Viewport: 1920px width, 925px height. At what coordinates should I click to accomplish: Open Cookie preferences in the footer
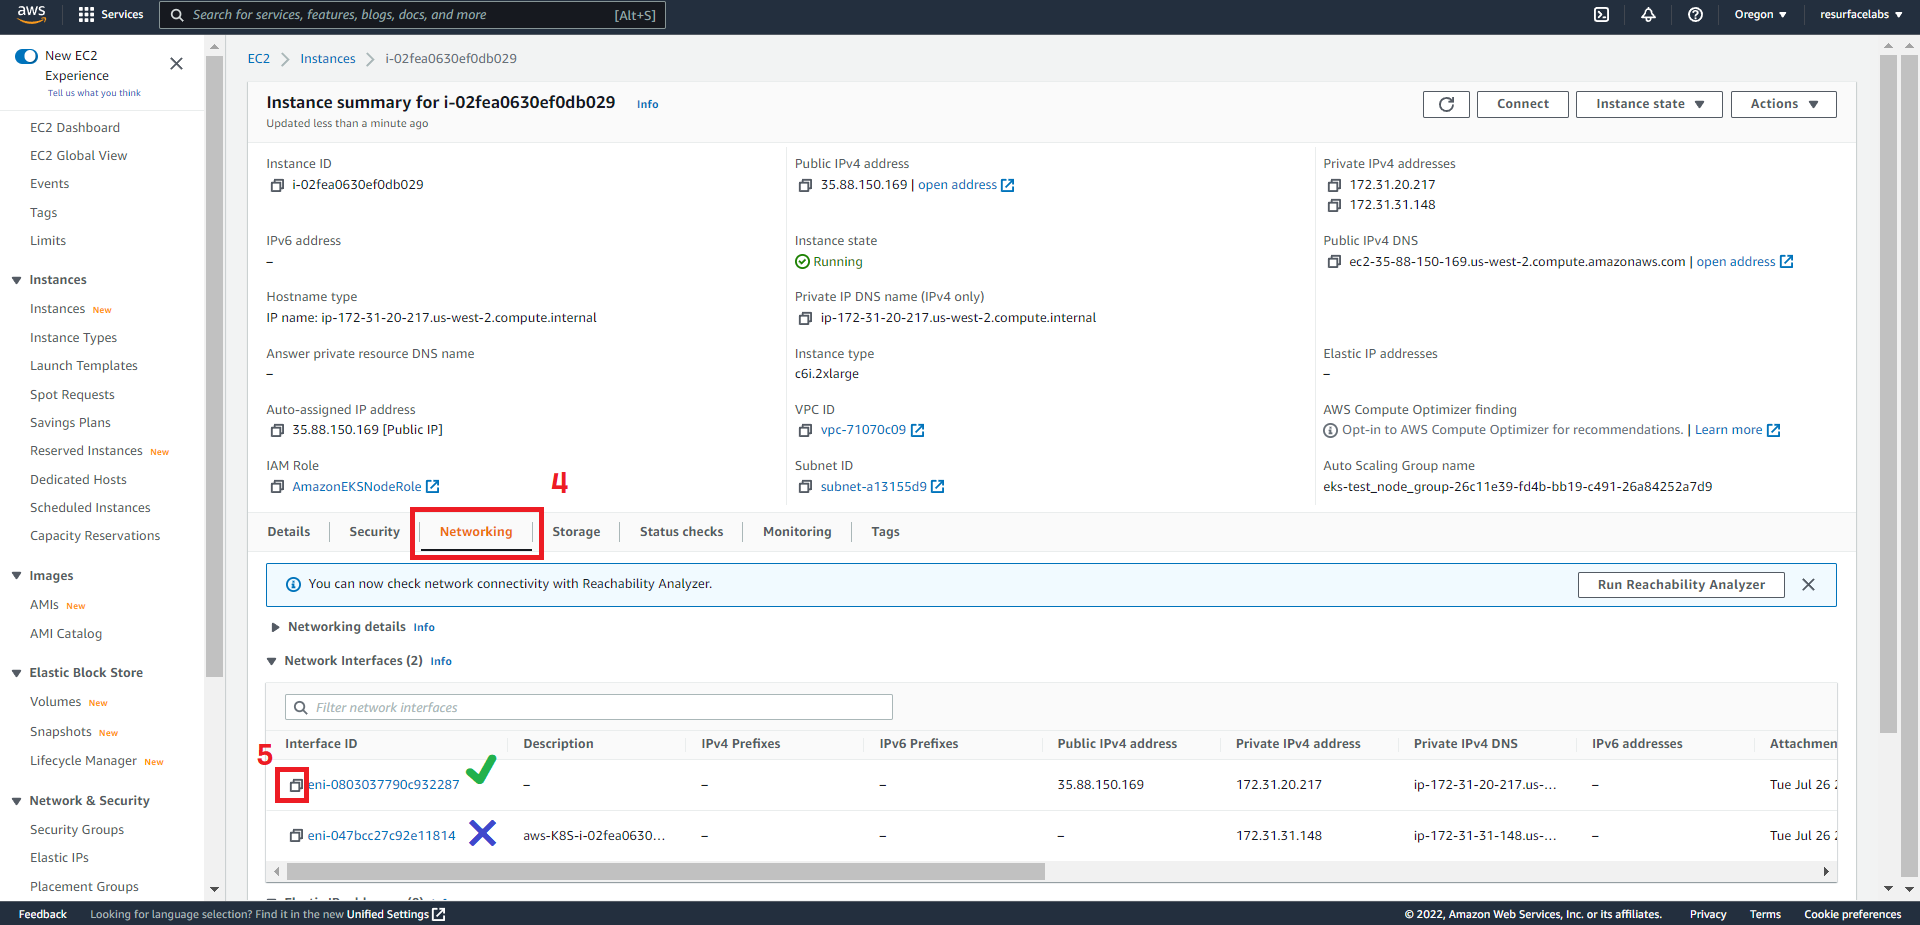(x=1852, y=914)
